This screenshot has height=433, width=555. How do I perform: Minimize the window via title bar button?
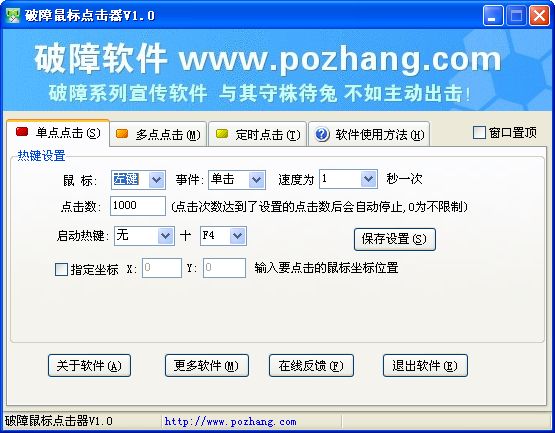493,16
